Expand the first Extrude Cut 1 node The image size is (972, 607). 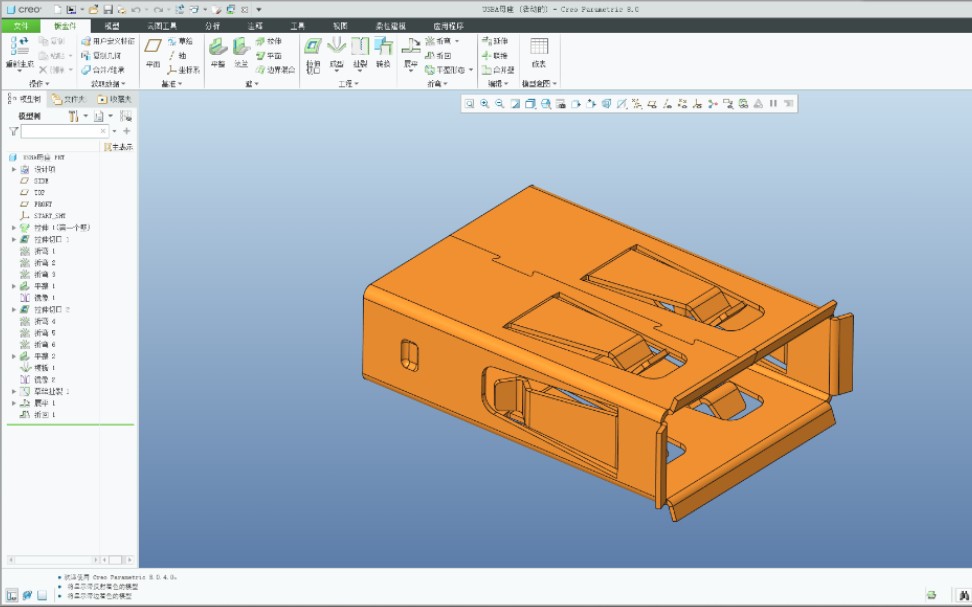(14, 240)
